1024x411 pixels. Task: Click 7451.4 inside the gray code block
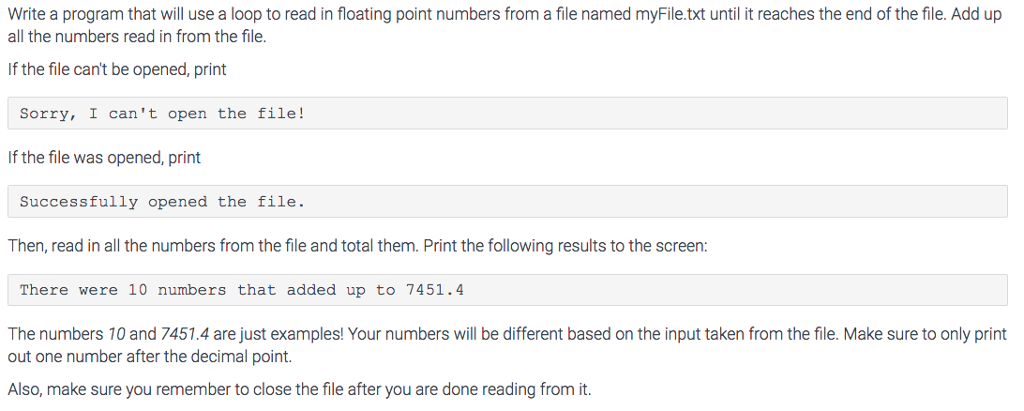tap(435, 290)
